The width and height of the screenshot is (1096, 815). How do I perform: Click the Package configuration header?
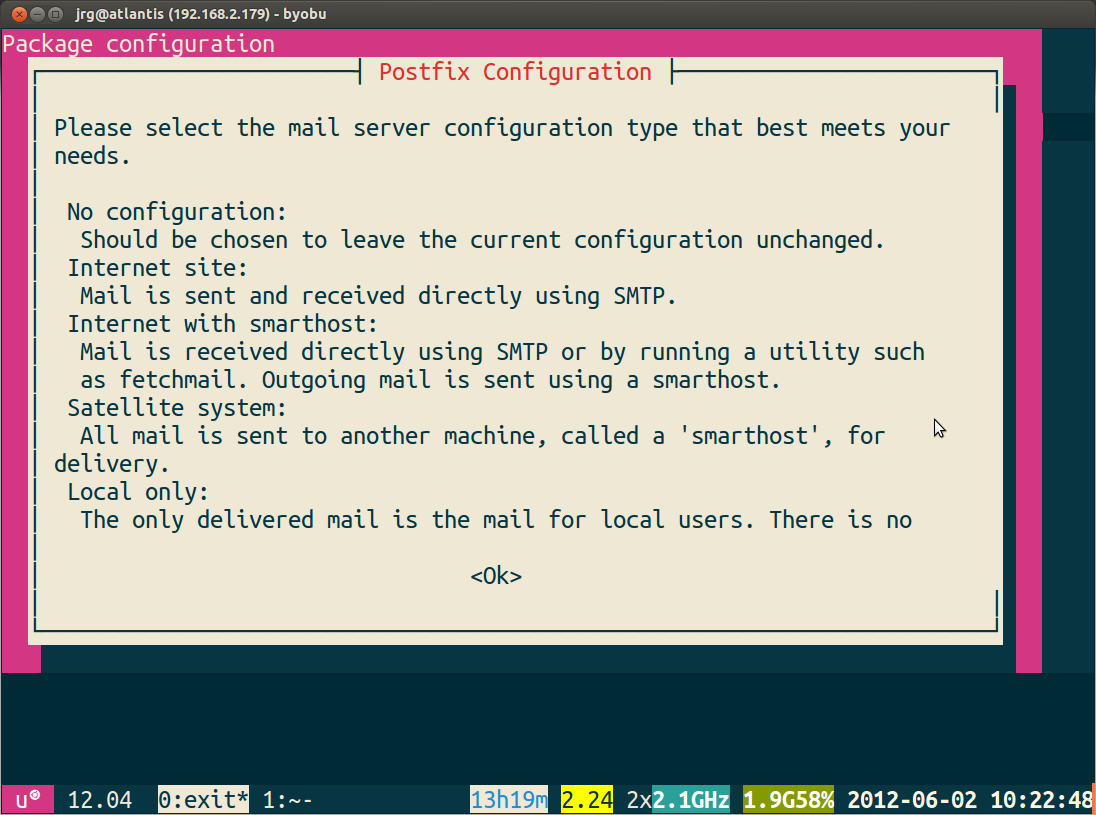138,44
